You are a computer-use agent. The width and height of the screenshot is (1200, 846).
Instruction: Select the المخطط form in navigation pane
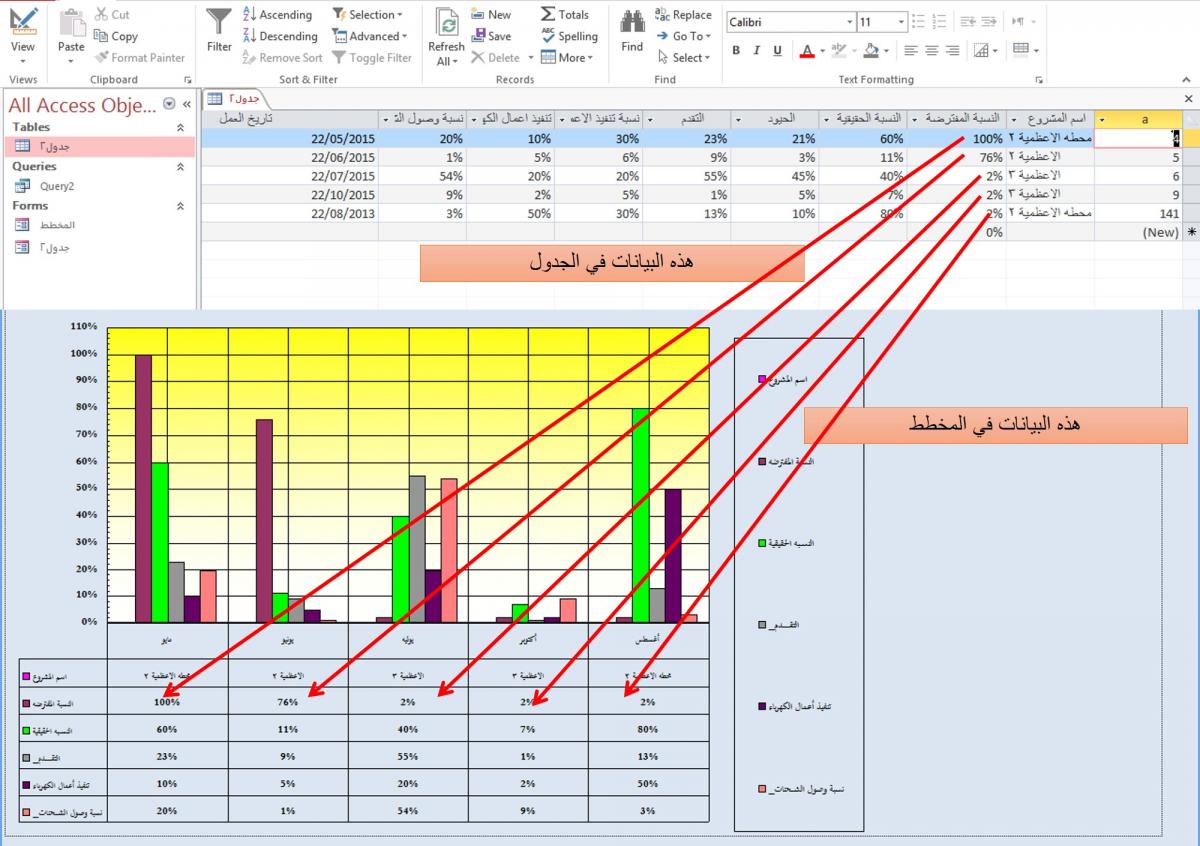point(100,225)
